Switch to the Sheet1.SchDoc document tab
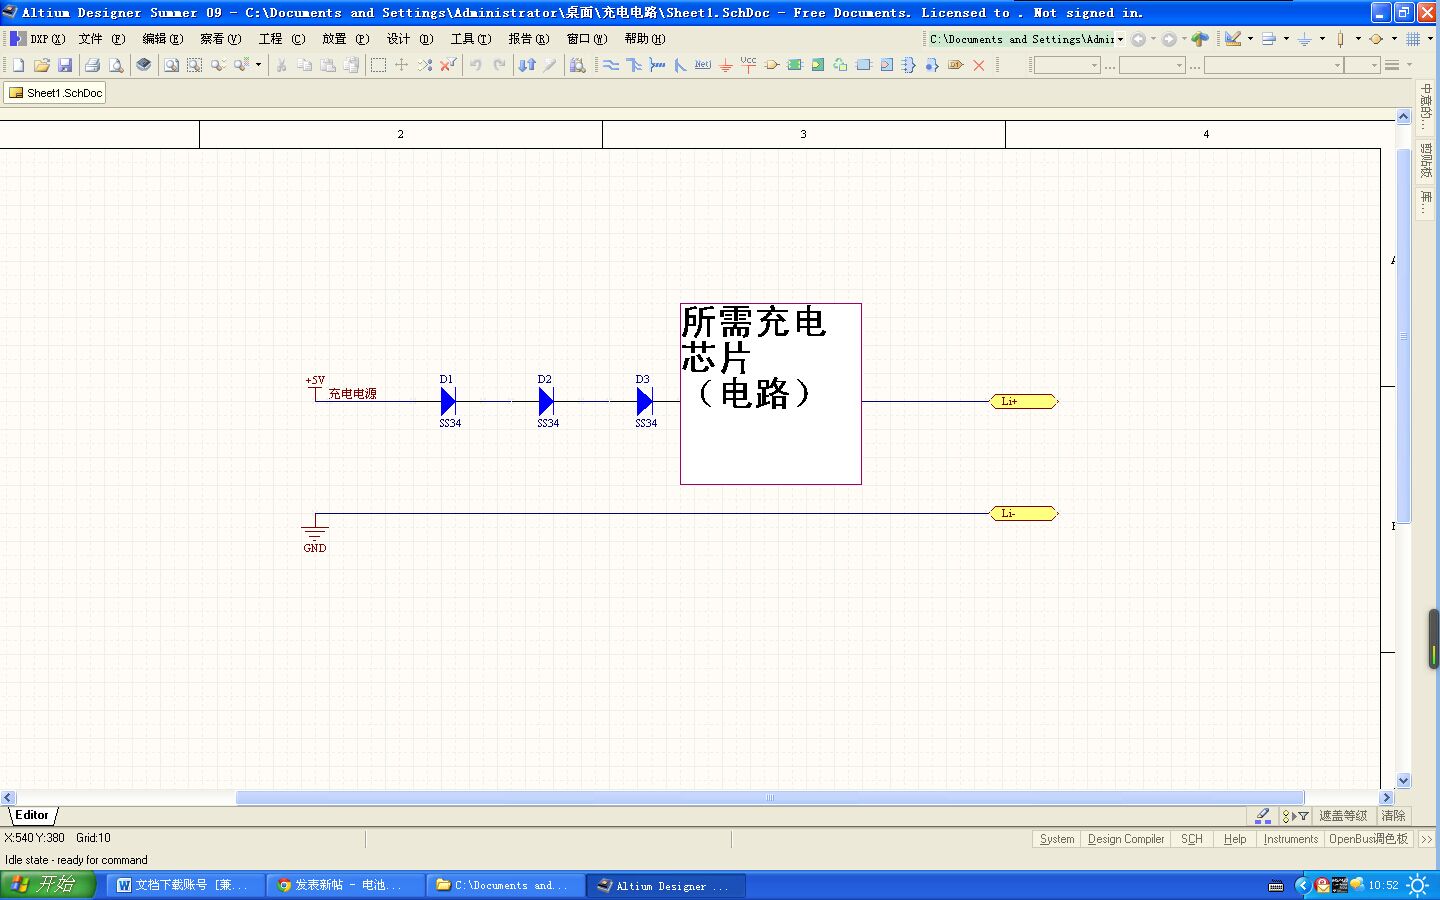 55,93
